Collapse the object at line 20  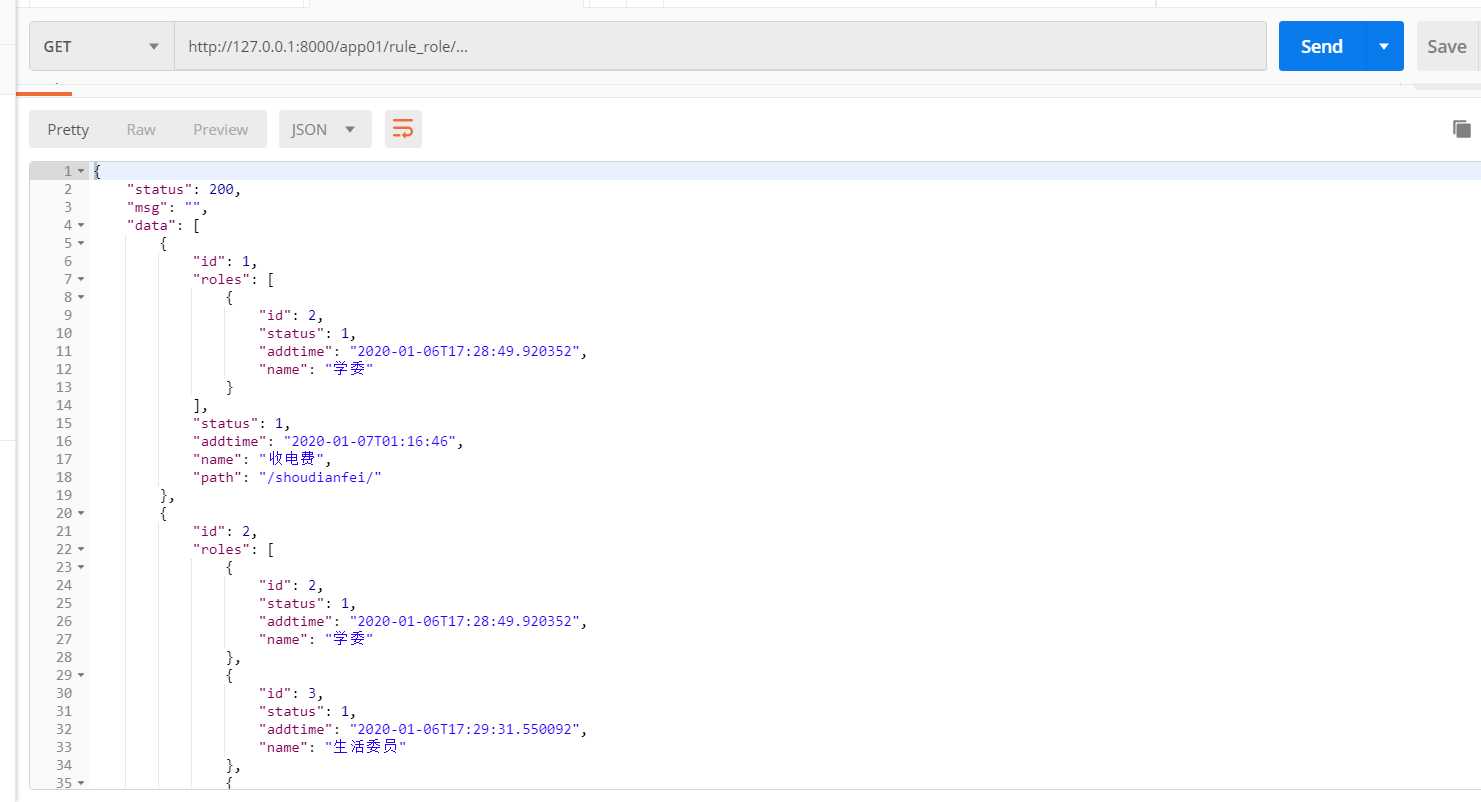(81, 513)
